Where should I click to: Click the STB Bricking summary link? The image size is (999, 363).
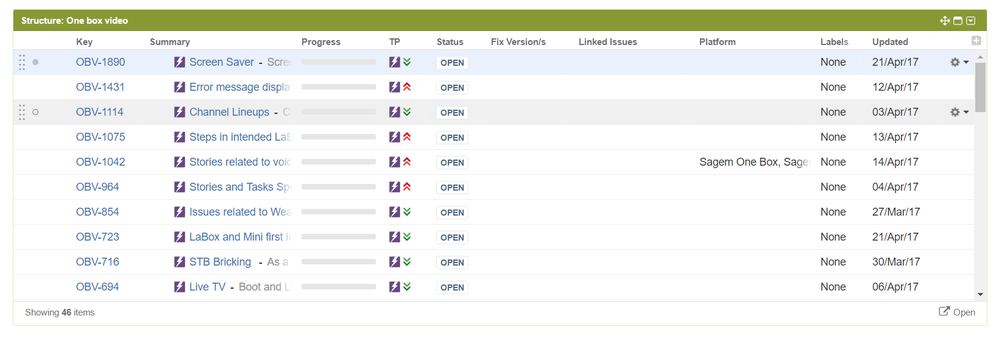tap(220, 262)
